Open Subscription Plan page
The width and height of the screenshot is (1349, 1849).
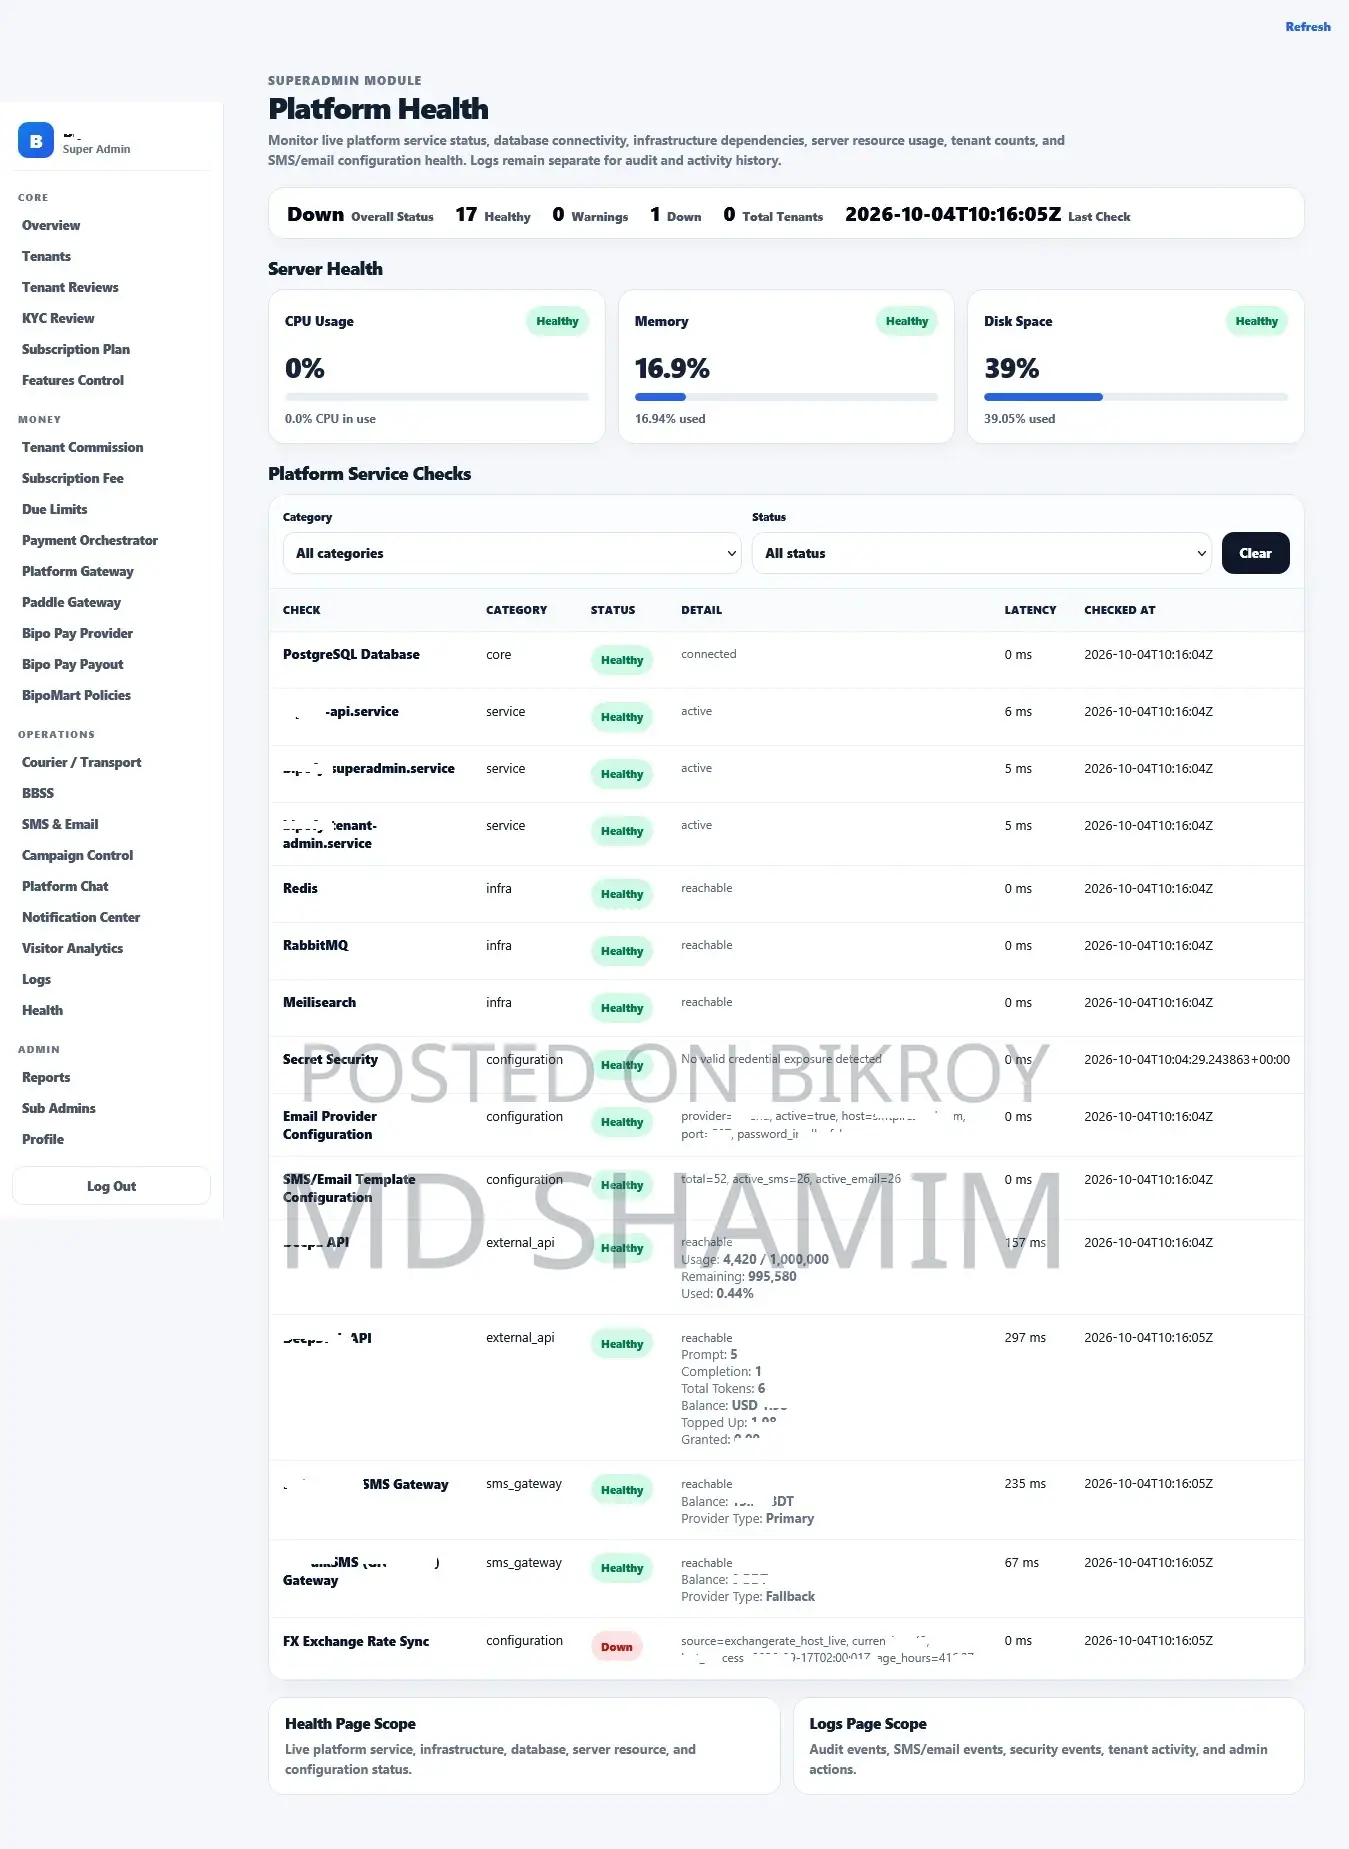76,350
